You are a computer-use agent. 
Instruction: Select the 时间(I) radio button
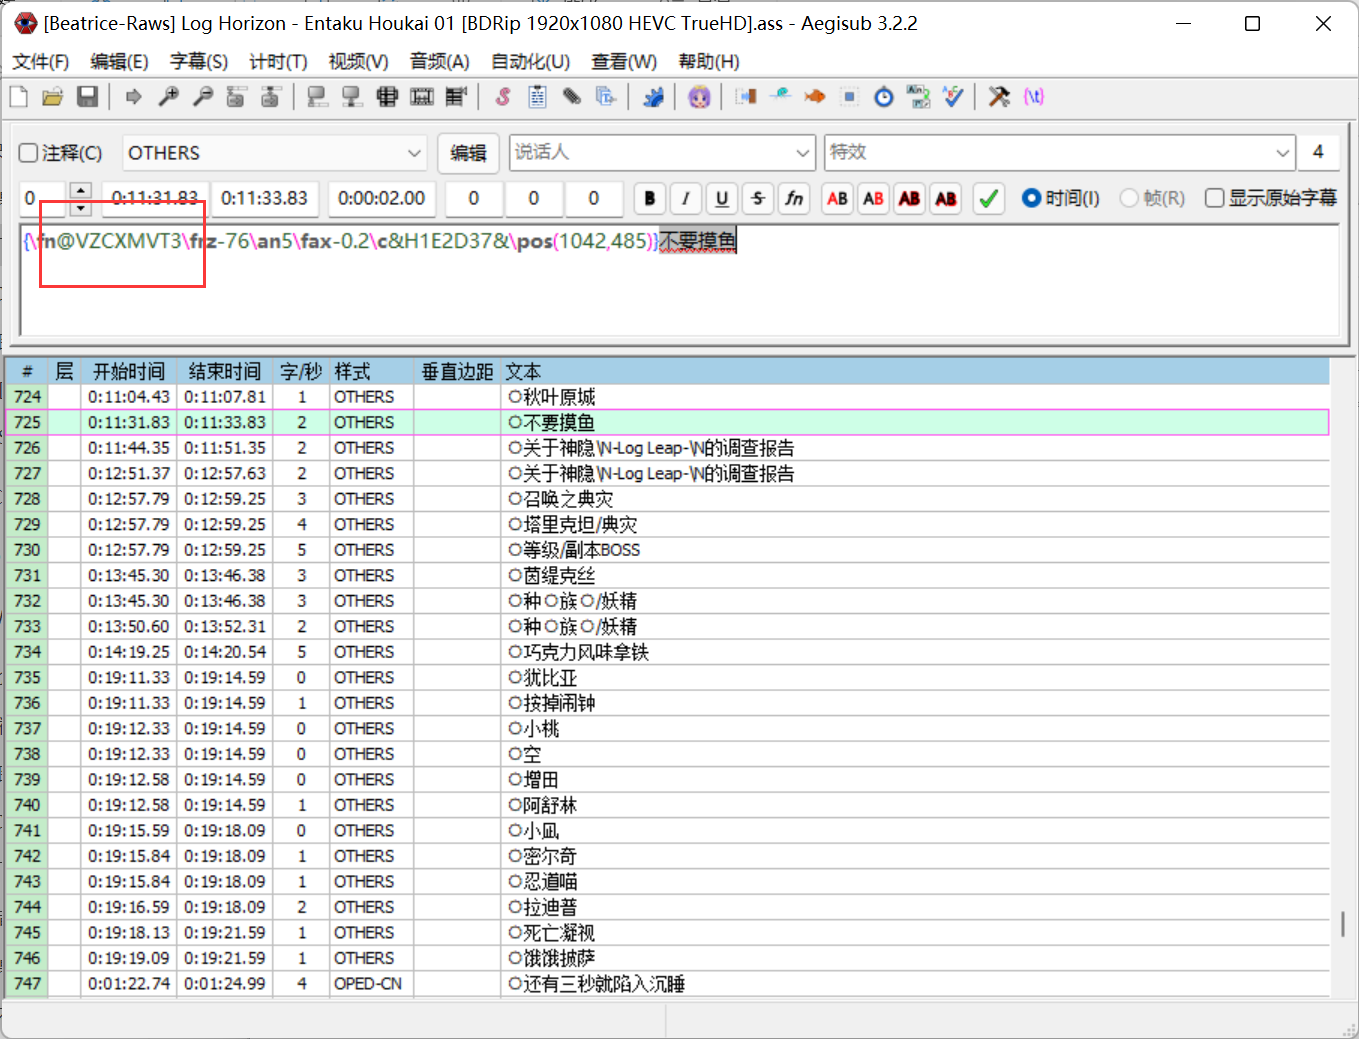(x=1032, y=198)
